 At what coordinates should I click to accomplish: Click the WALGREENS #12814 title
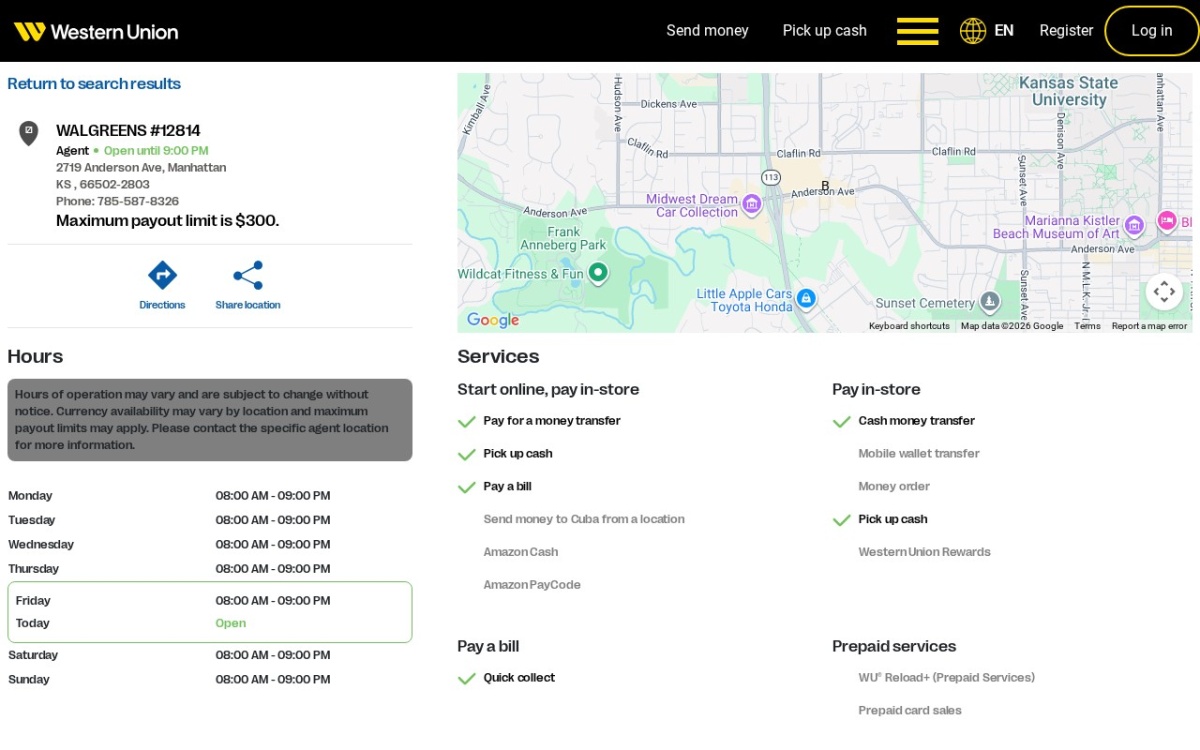(128, 130)
